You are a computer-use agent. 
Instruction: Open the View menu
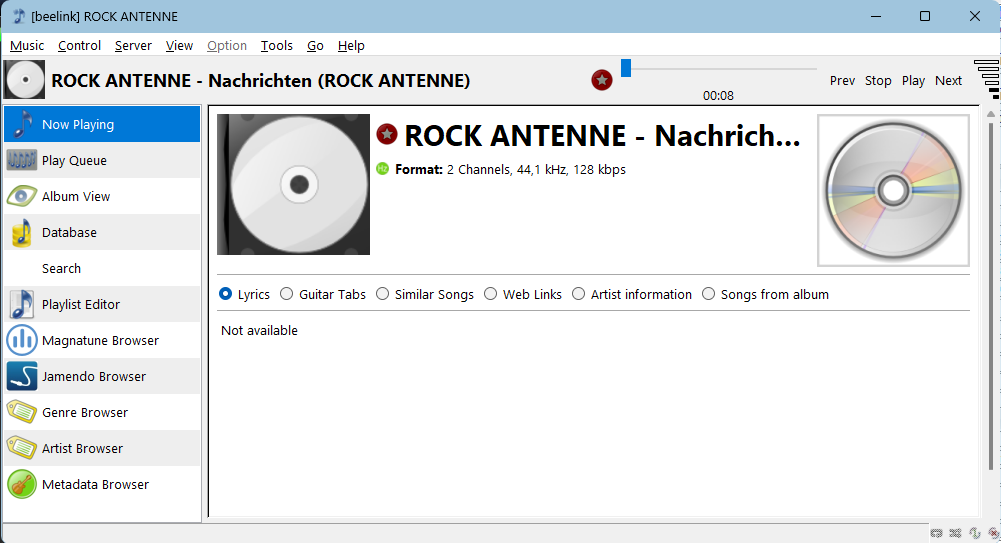tap(179, 45)
